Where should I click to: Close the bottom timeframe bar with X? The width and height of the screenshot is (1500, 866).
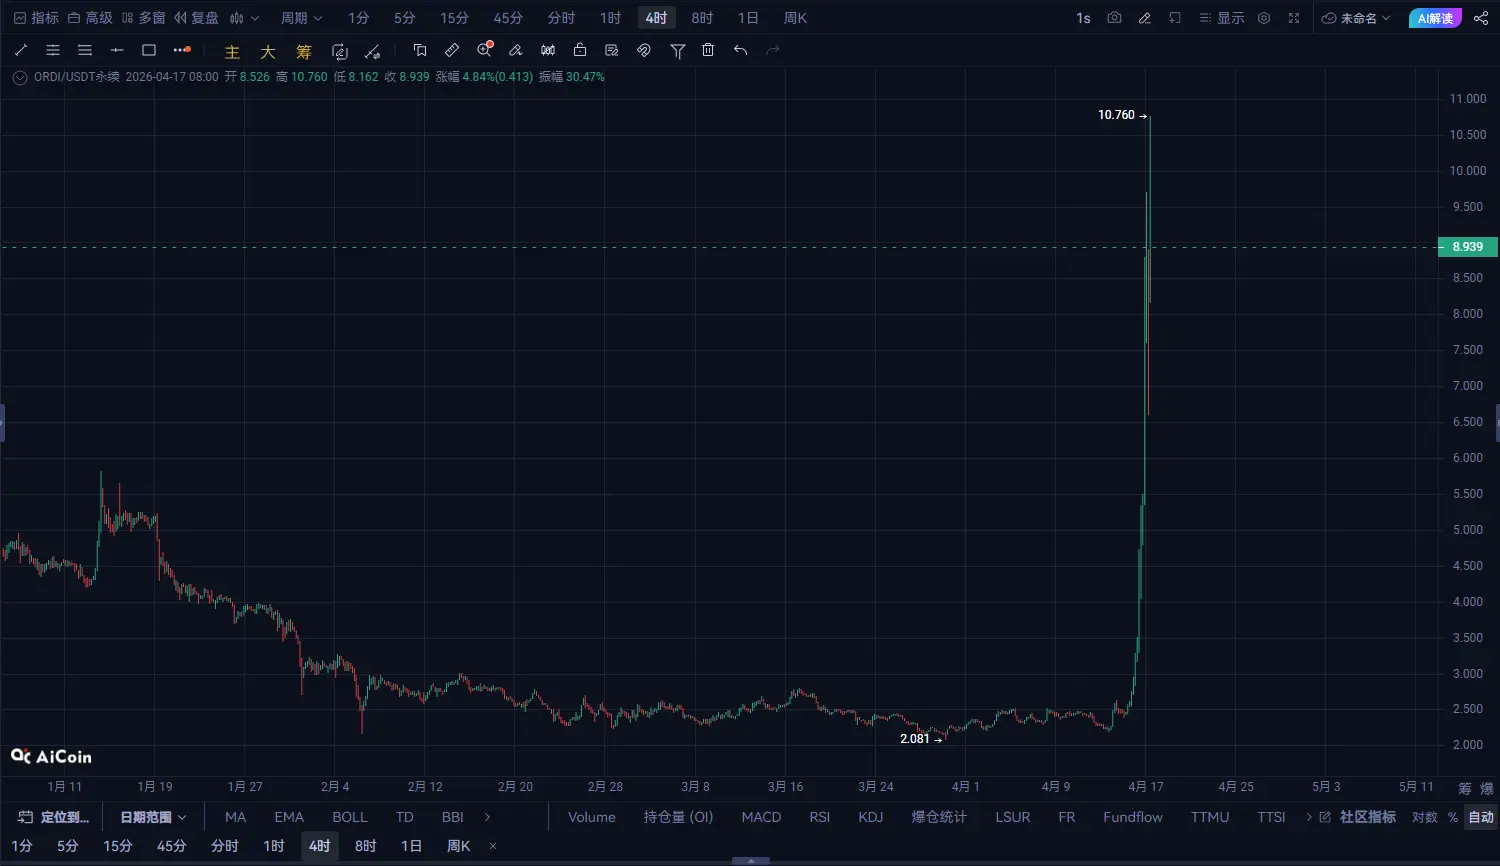pos(493,846)
